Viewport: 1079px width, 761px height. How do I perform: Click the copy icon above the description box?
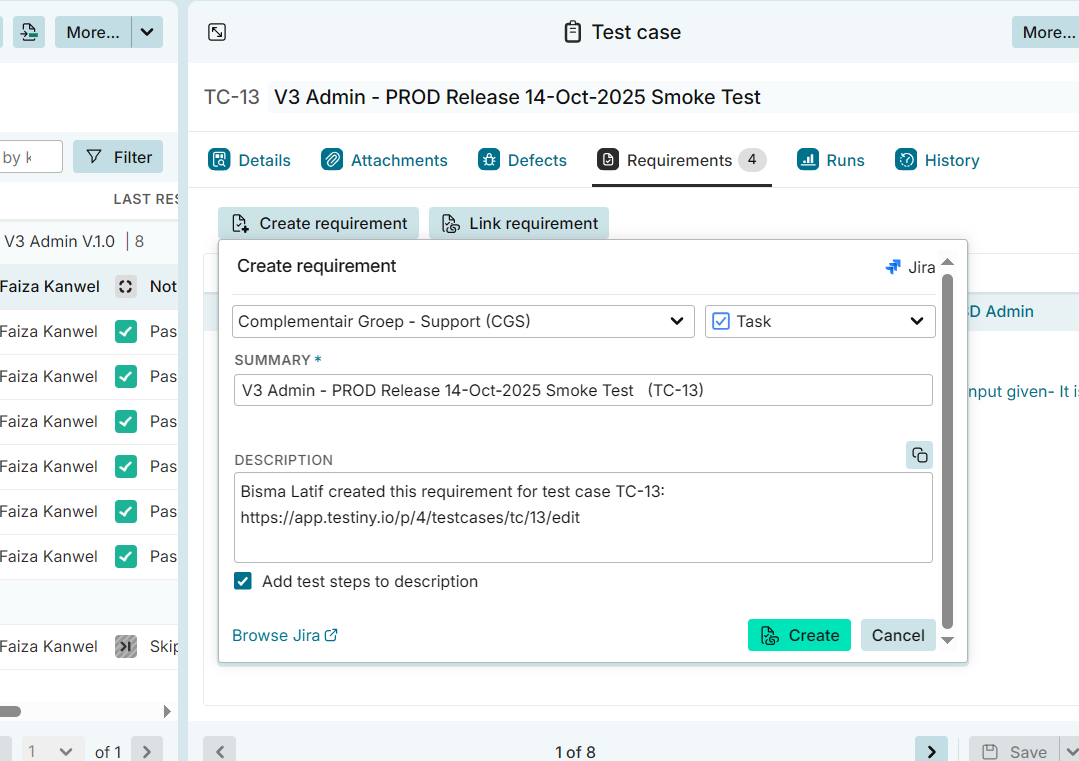(x=919, y=455)
